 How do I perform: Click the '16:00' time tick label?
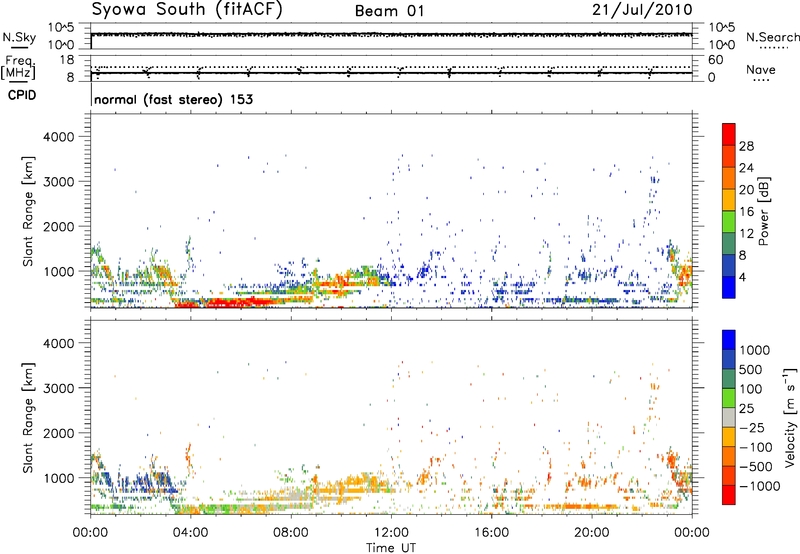point(492,533)
